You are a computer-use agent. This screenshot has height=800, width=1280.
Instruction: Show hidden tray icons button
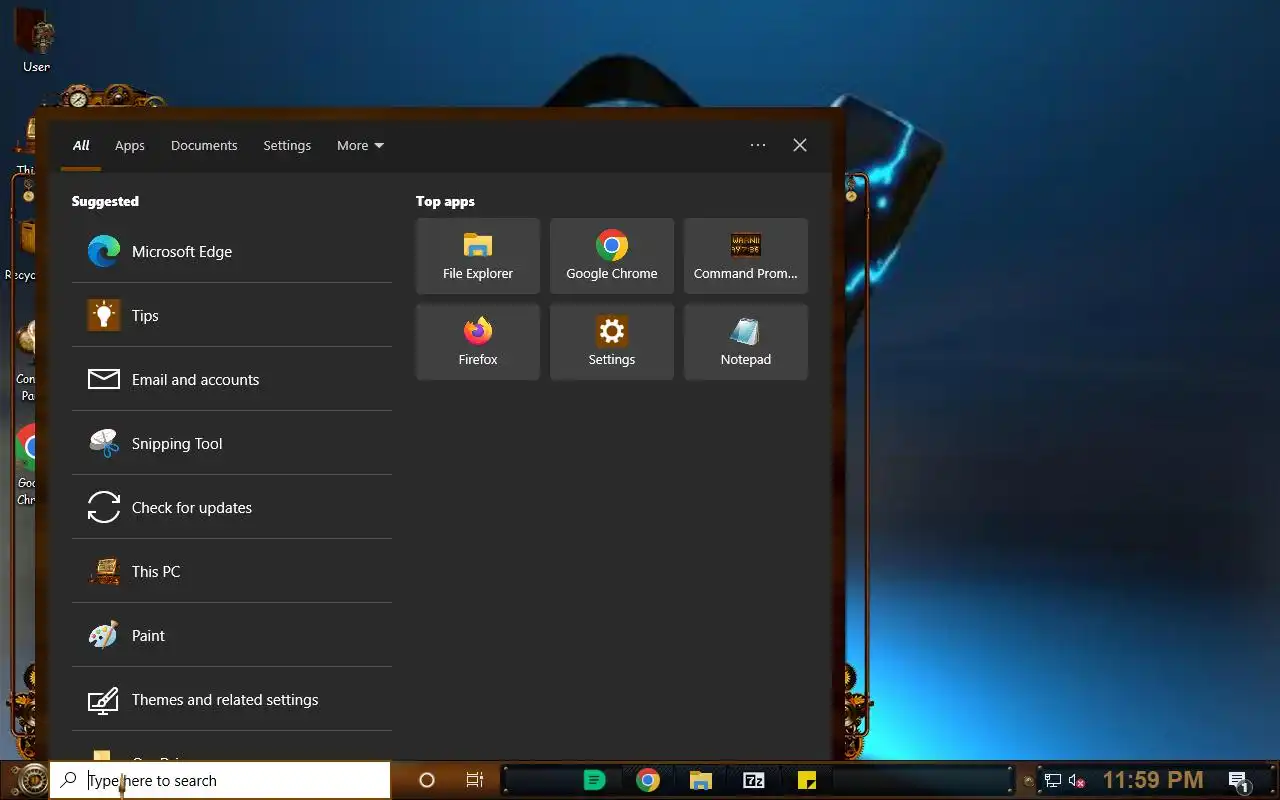click(1028, 781)
